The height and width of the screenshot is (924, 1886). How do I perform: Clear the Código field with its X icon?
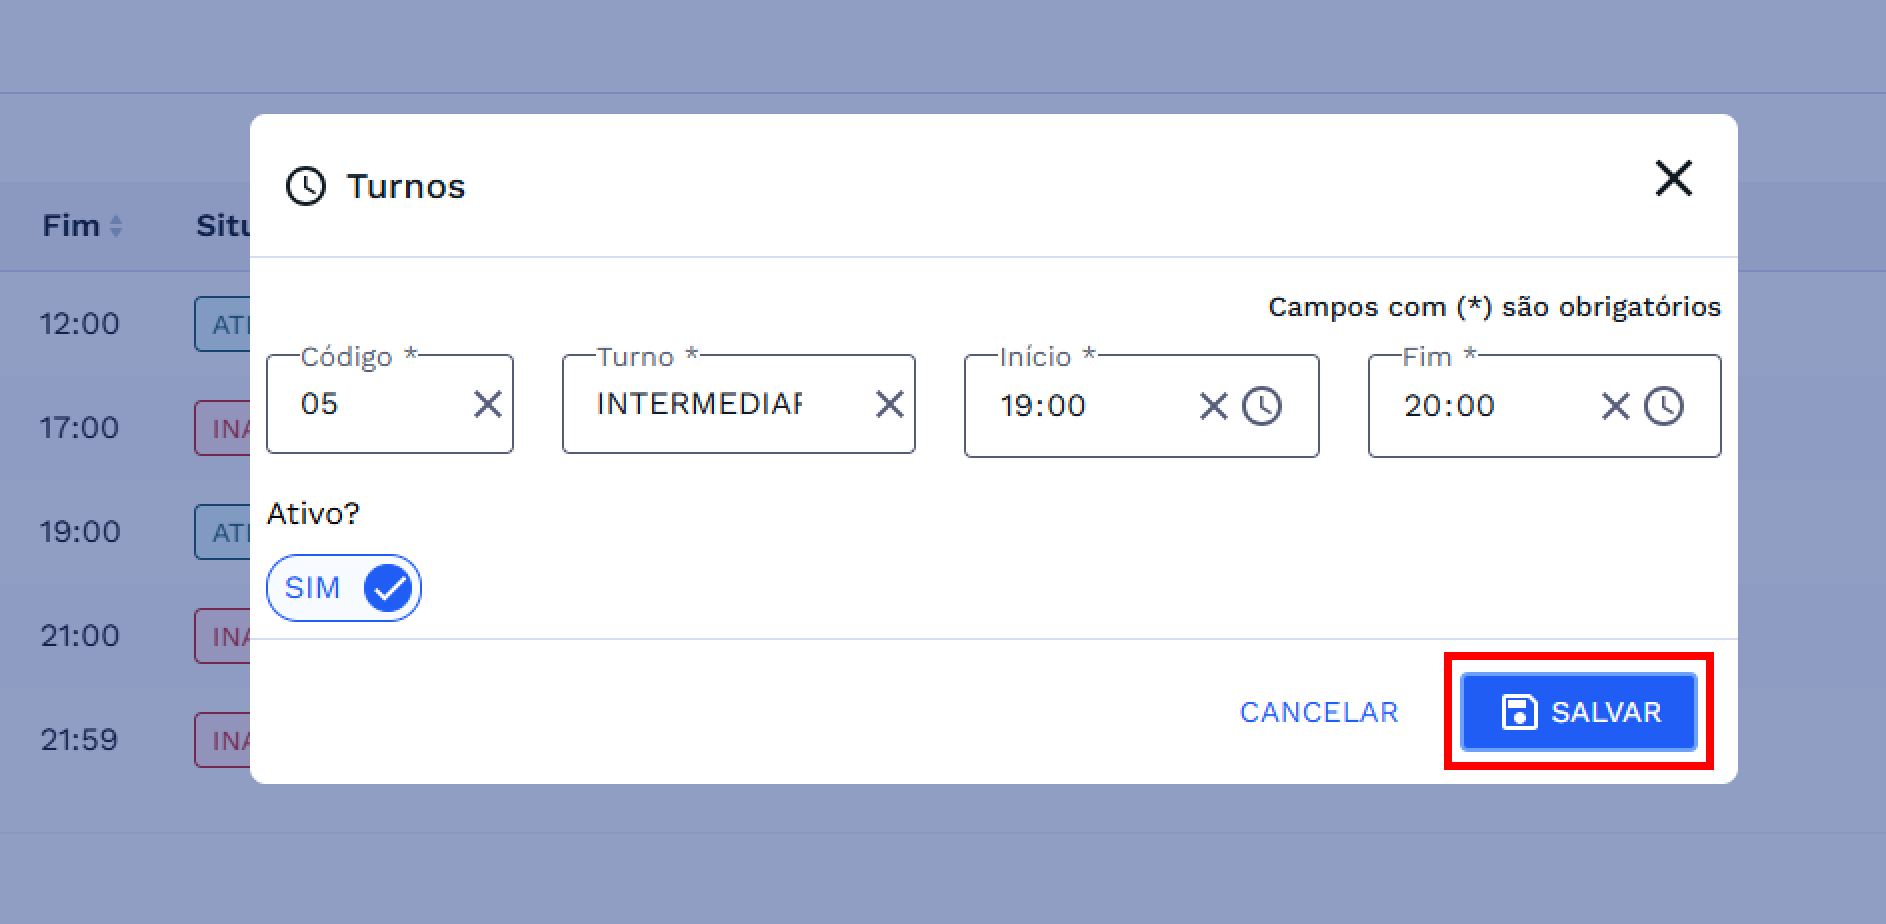tap(487, 405)
